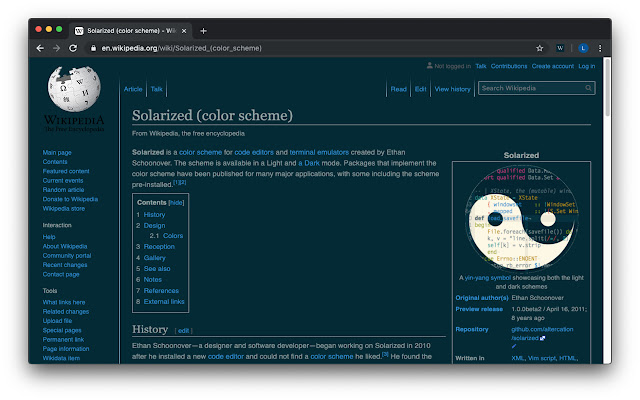Click the page vertical scrollbar
This screenshot has width=640, height=400.
pos(607,88)
